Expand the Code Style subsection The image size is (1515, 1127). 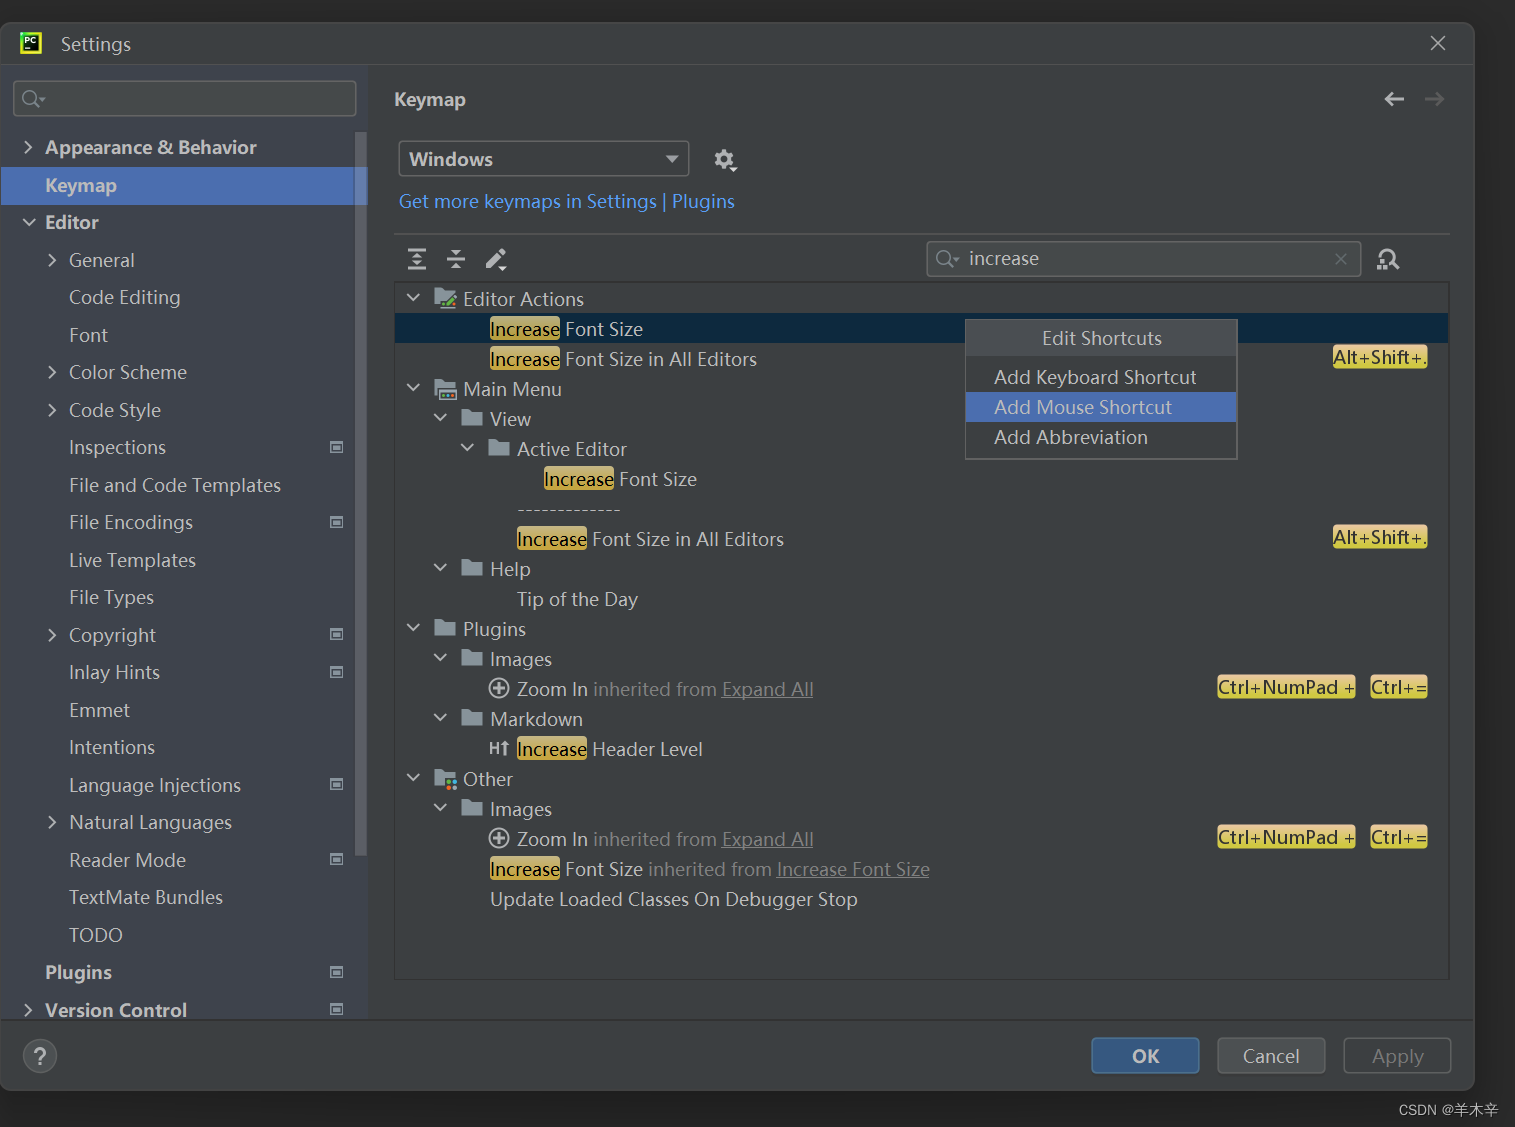pyautogui.click(x=52, y=410)
